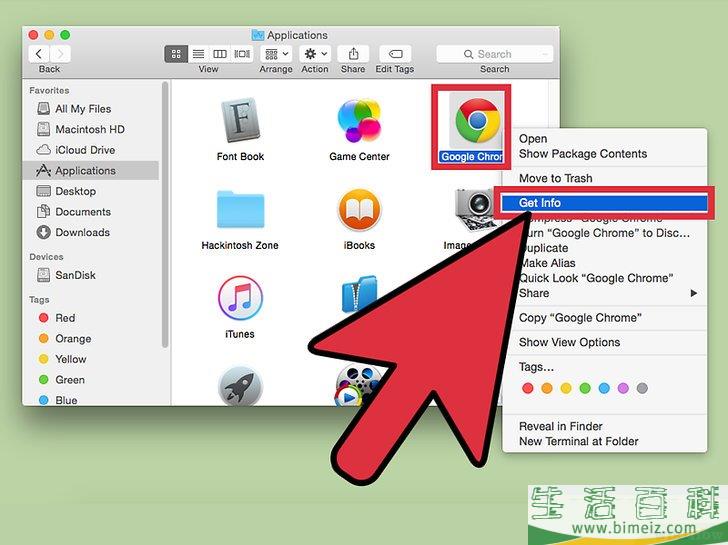This screenshot has height=545, width=728.
Task: Choose Burn "Google Chrome" to Disc
Action: click(x=606, y=233)
